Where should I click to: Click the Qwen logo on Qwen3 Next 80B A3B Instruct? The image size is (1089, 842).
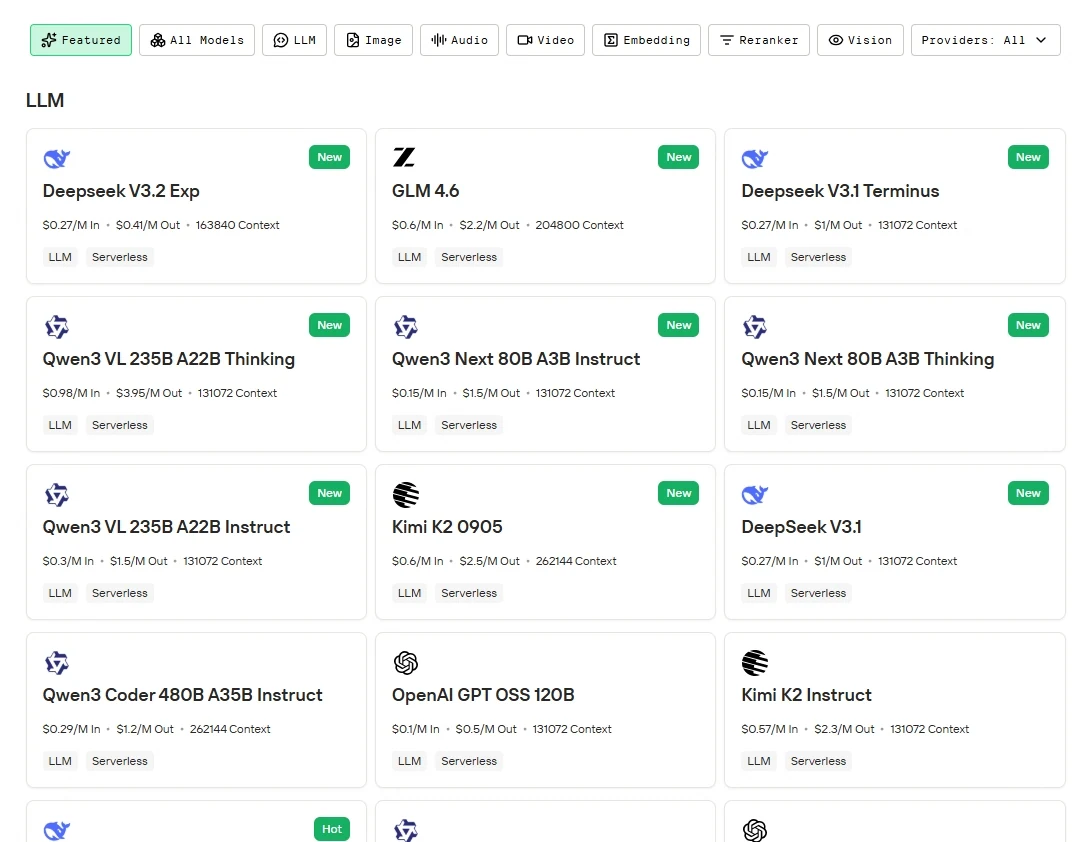(x=406, y=327)
